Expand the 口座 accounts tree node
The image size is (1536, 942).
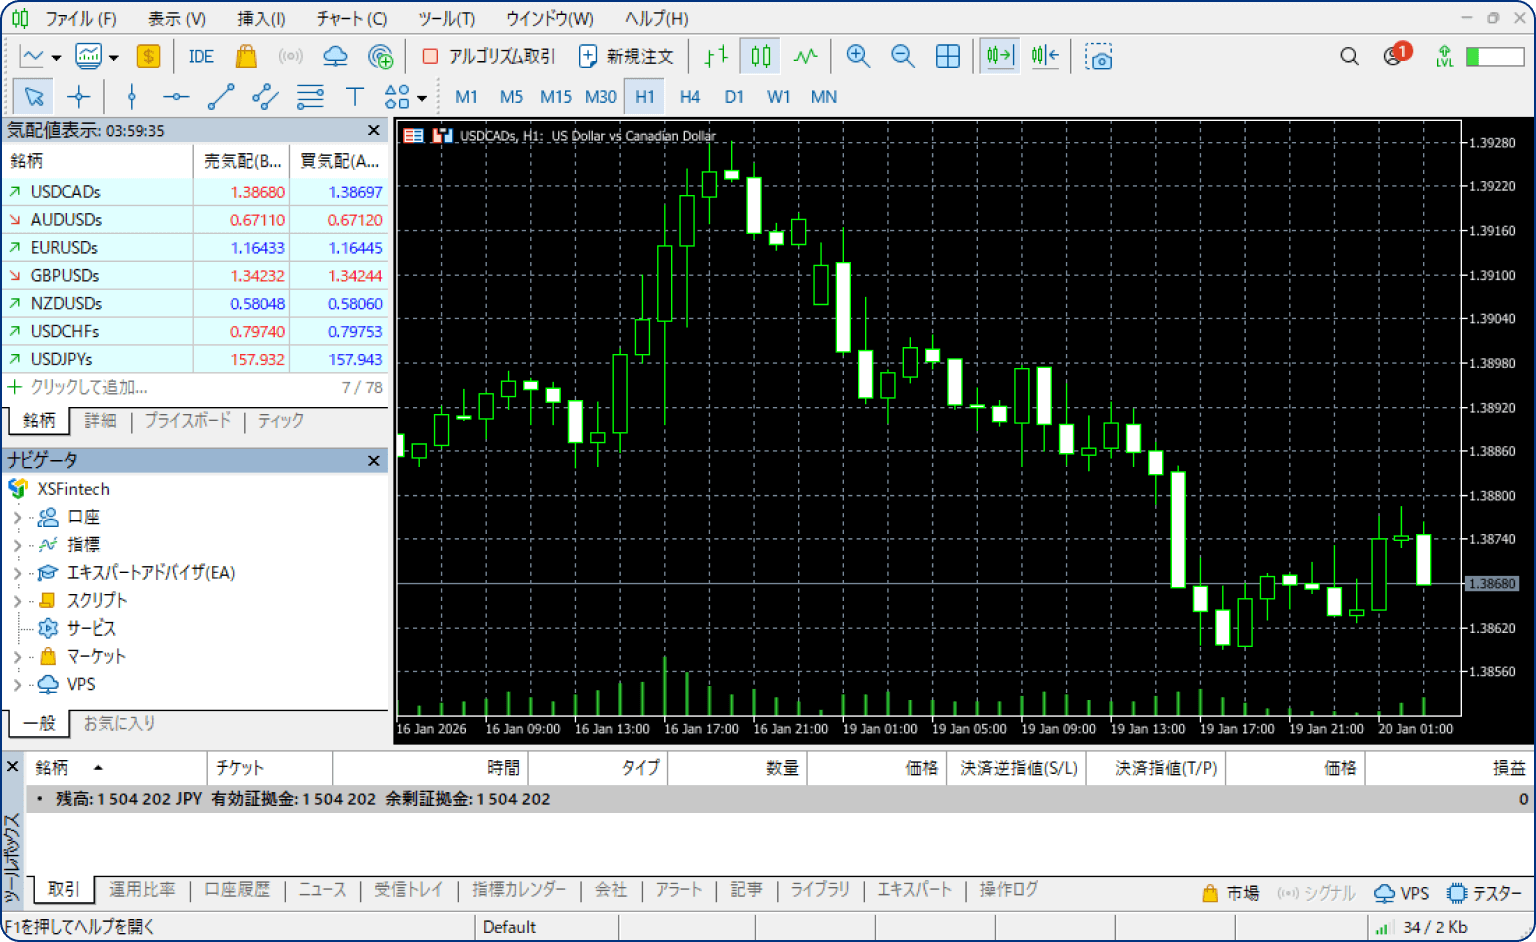point(17,517)
